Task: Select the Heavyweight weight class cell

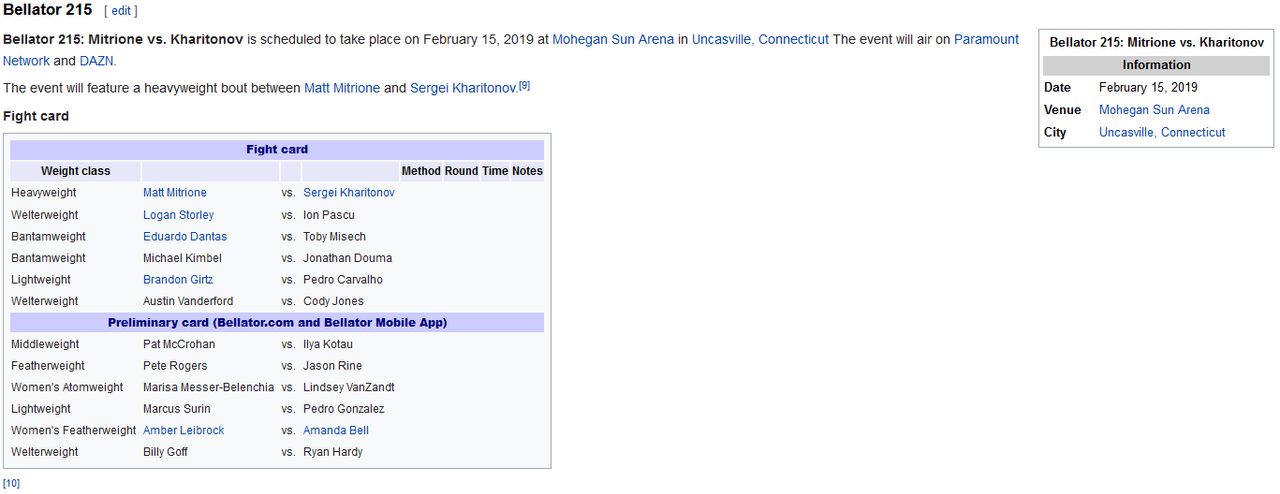Action: pyautogui.click(x=44, y=193)
